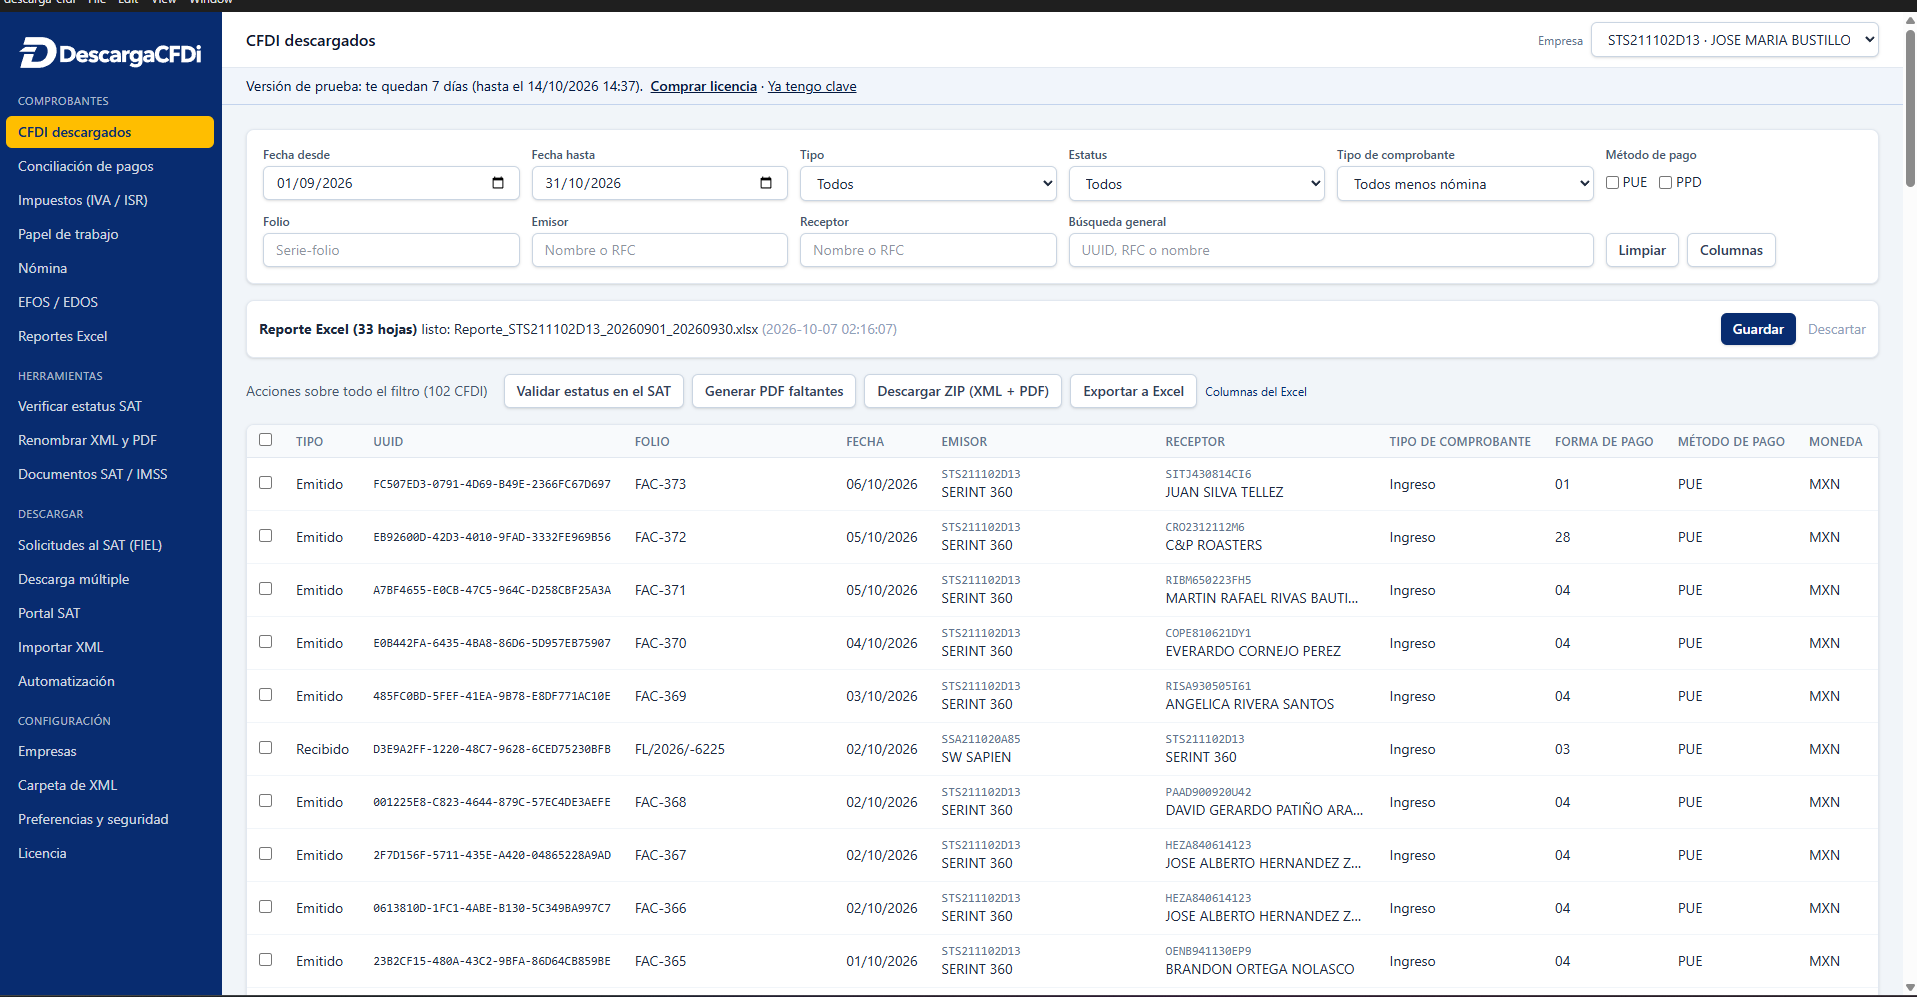Click the UUID column header
This screenshot has height=997, width=1917.
tap(388, 441)
